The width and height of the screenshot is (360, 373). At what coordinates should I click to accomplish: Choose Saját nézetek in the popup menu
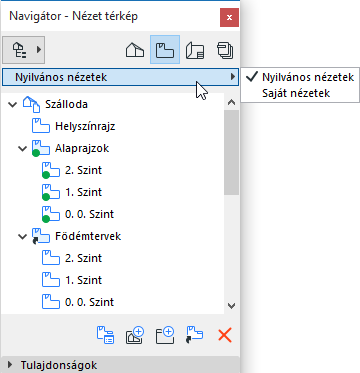(296, 93)
